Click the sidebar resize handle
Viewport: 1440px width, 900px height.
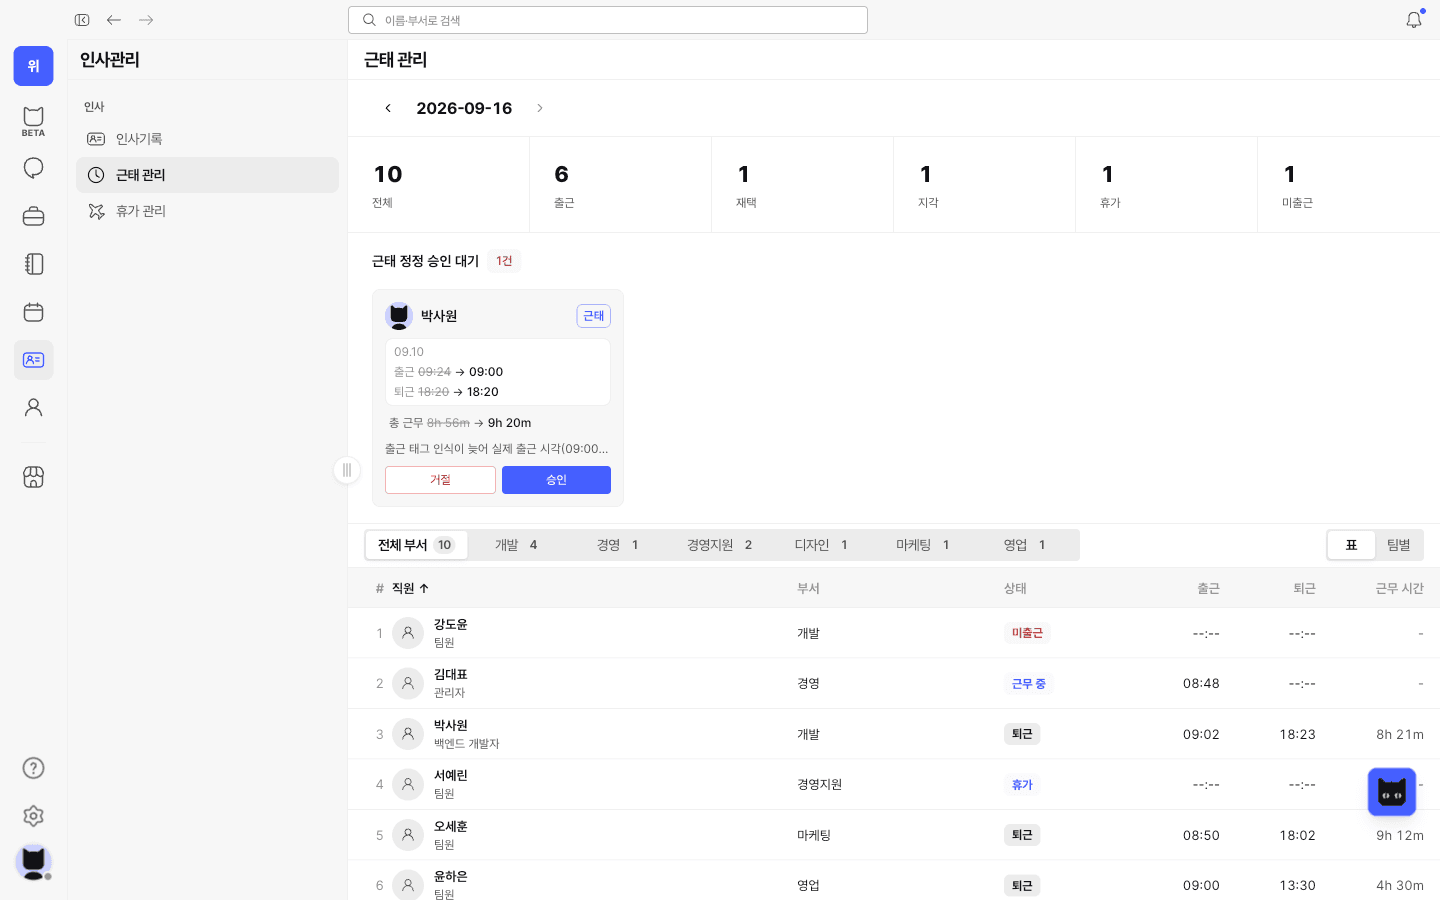[347, 470]
